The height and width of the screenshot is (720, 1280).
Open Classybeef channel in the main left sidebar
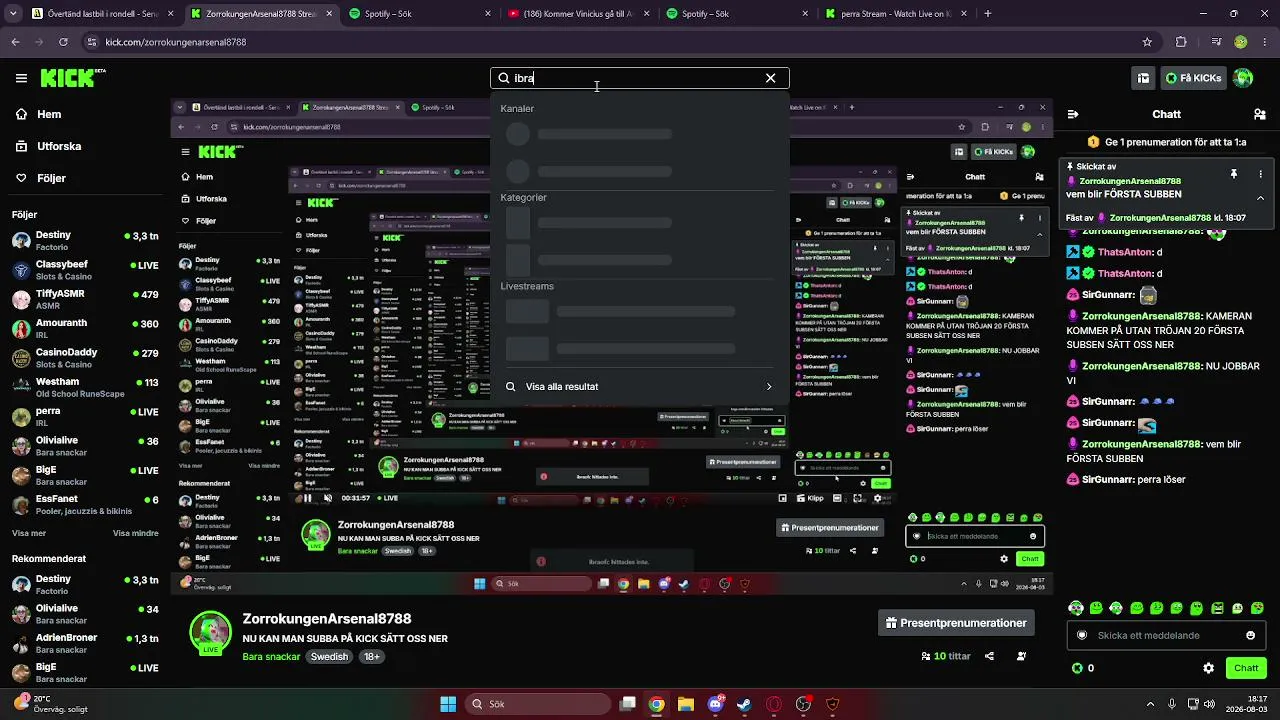click(x=85, y=270)
